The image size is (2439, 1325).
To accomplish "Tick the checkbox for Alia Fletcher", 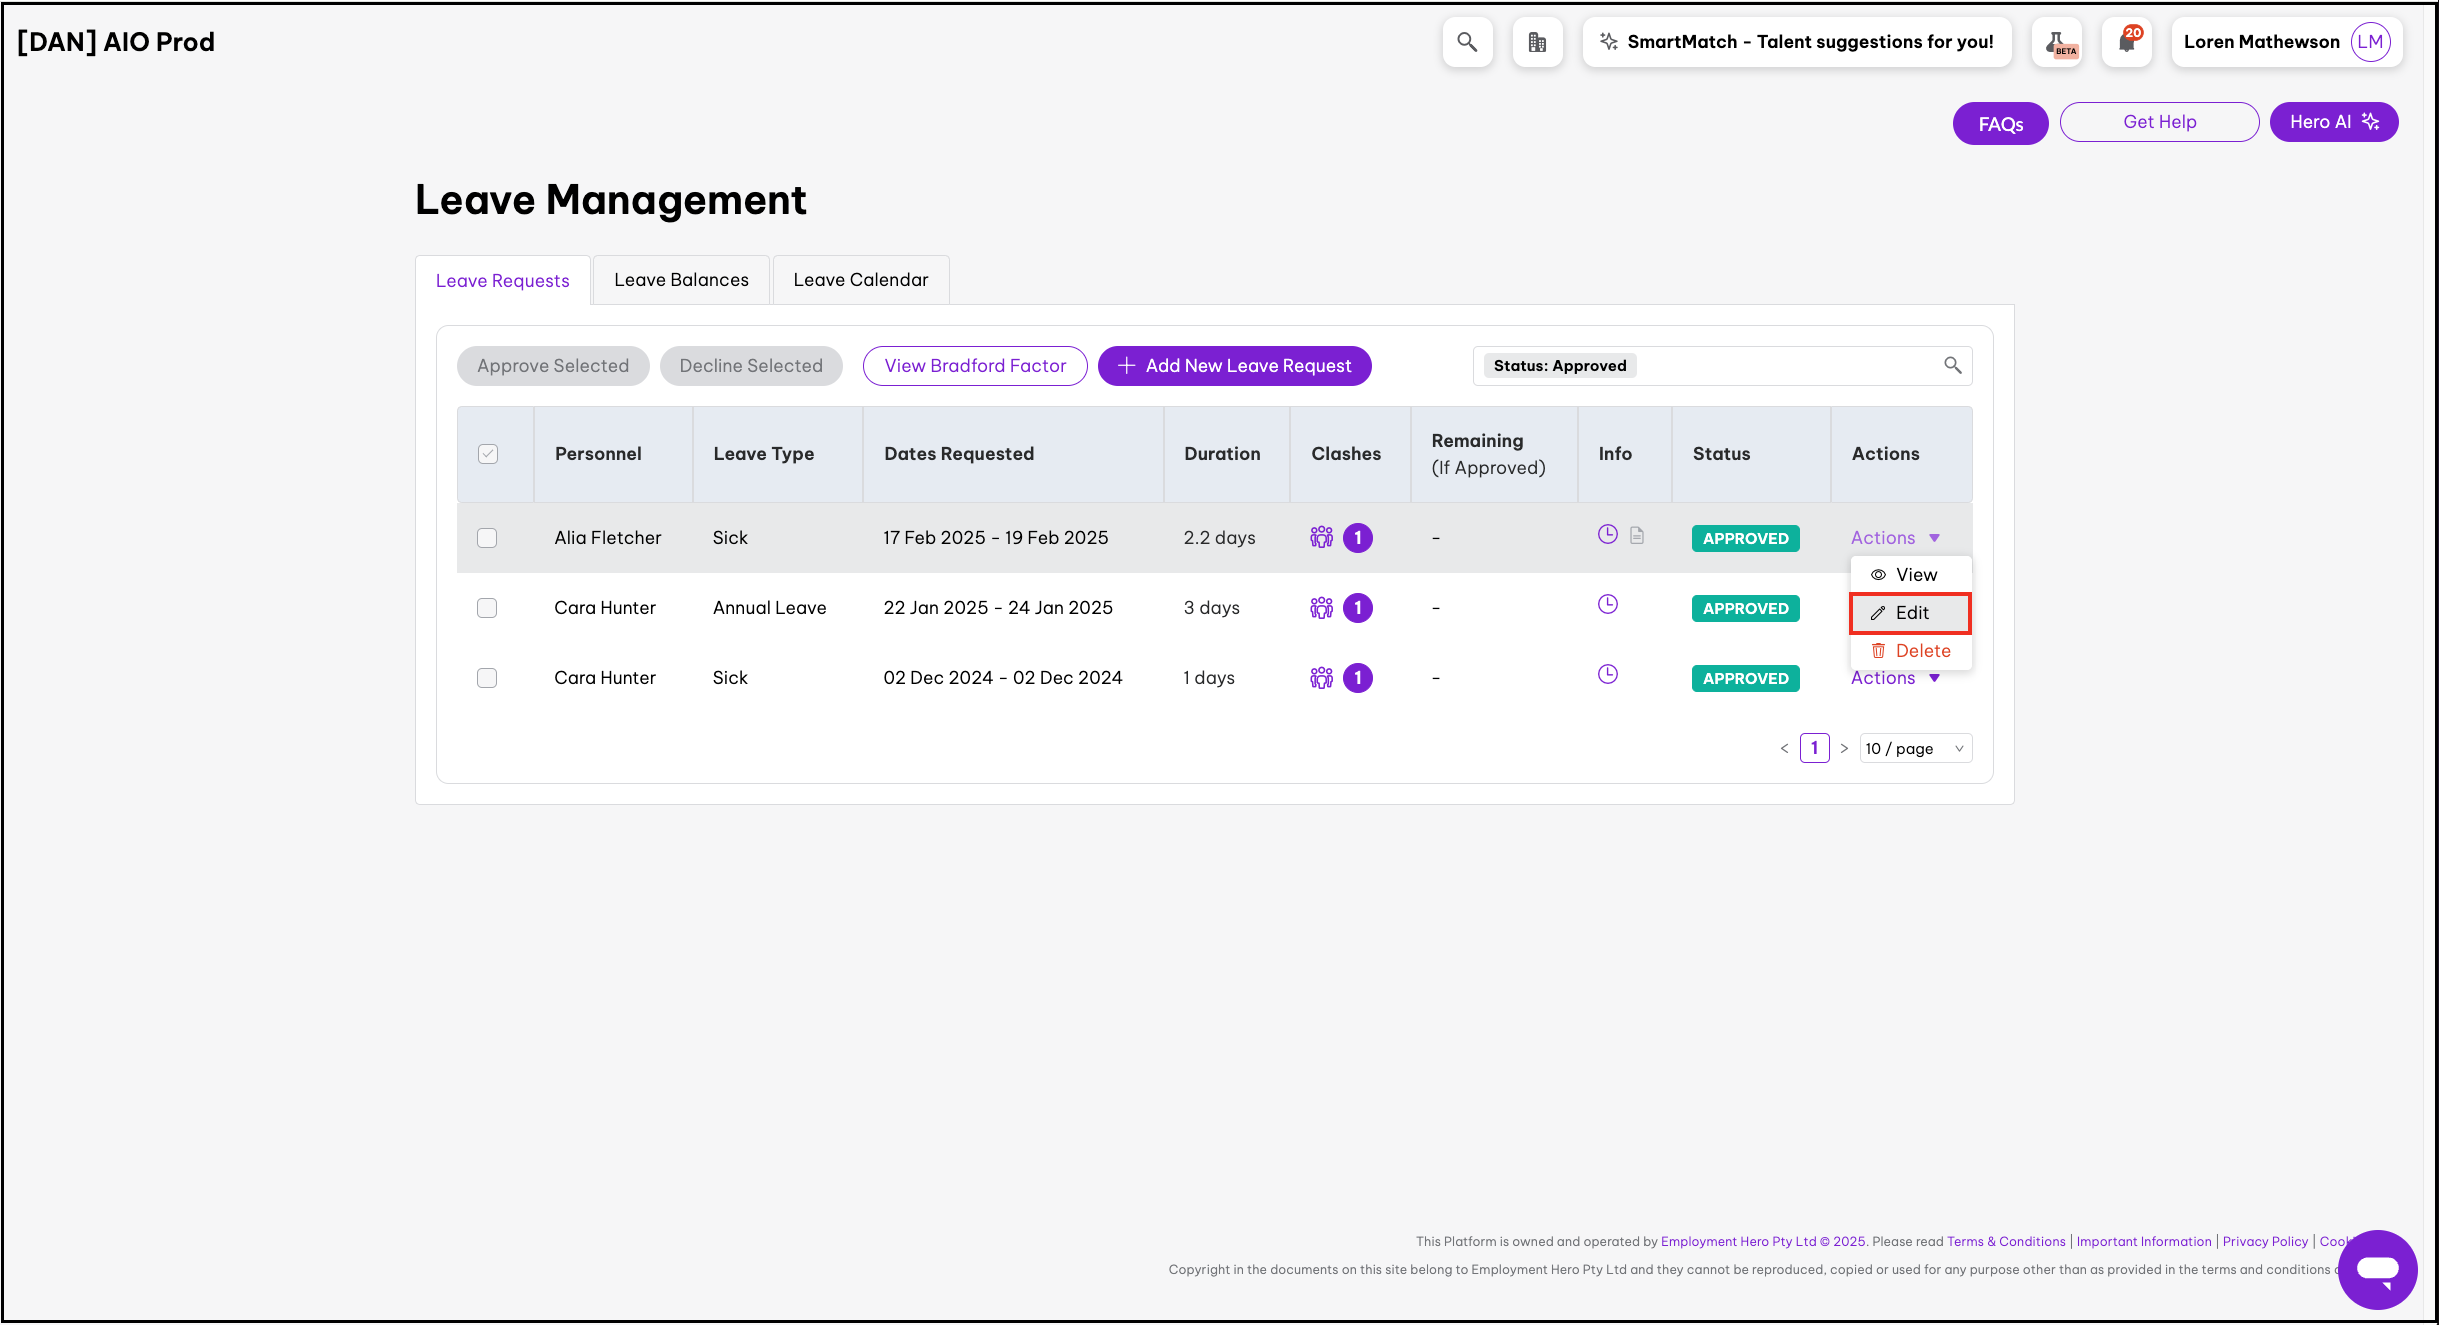I will (487, 538).
